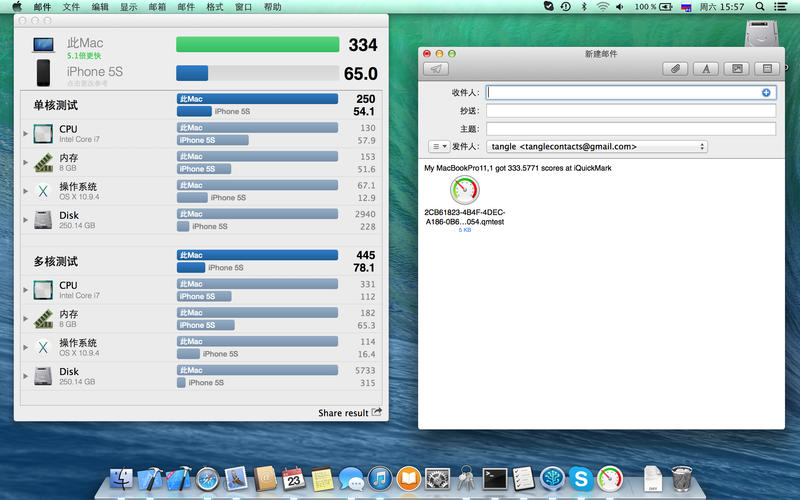The image size is (800, 500).
Task: Click the input source flag icon
Action: (x=686, y=7)
